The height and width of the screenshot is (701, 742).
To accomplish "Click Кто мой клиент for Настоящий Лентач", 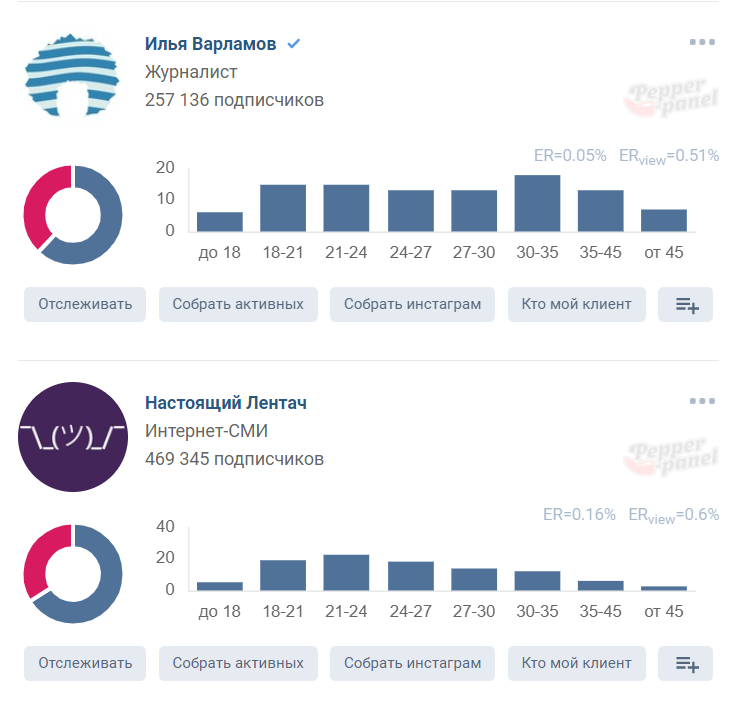I will pos(576,663).
